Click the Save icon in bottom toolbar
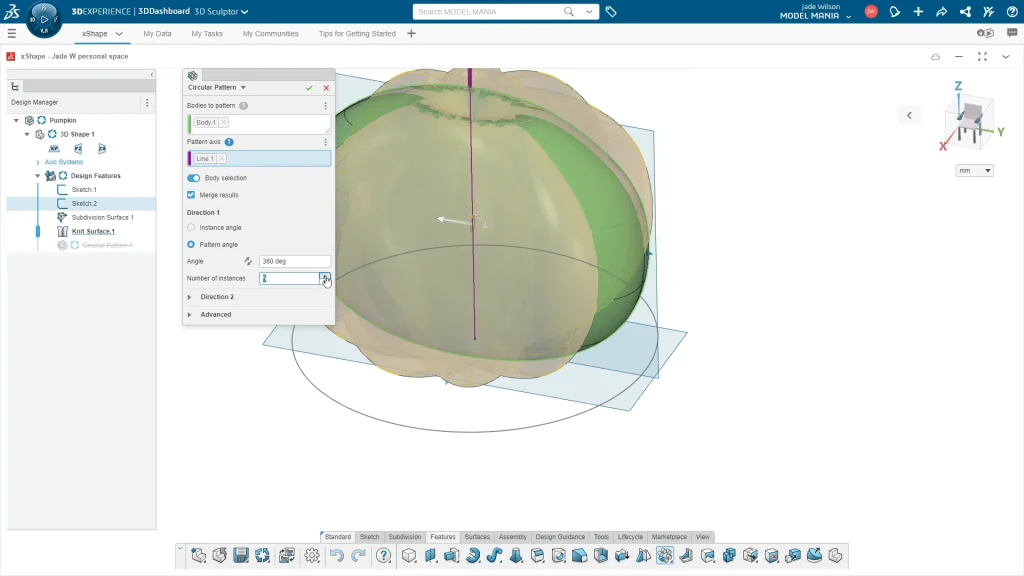The width and height of the screenshot is (1024, 576). click(x=240, y=556)
